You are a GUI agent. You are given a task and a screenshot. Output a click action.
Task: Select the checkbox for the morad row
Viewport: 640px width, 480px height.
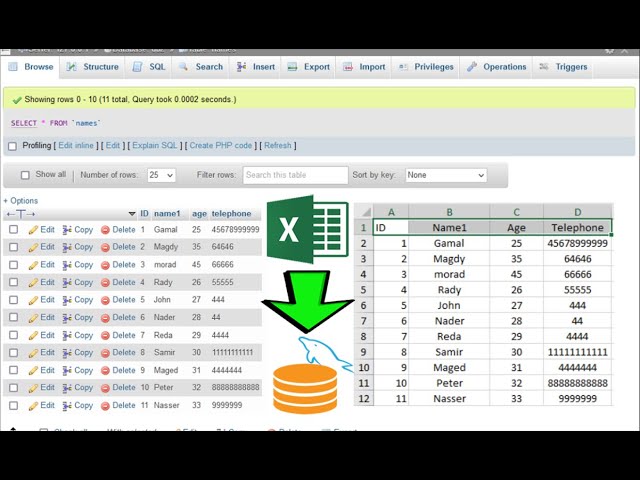[x=13, y=264]
